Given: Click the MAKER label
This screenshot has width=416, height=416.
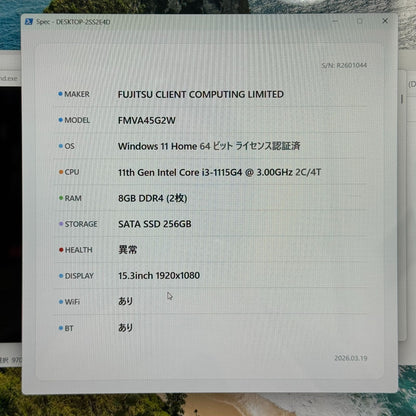Looking at the screenshot, I should (x=77, y=94).
